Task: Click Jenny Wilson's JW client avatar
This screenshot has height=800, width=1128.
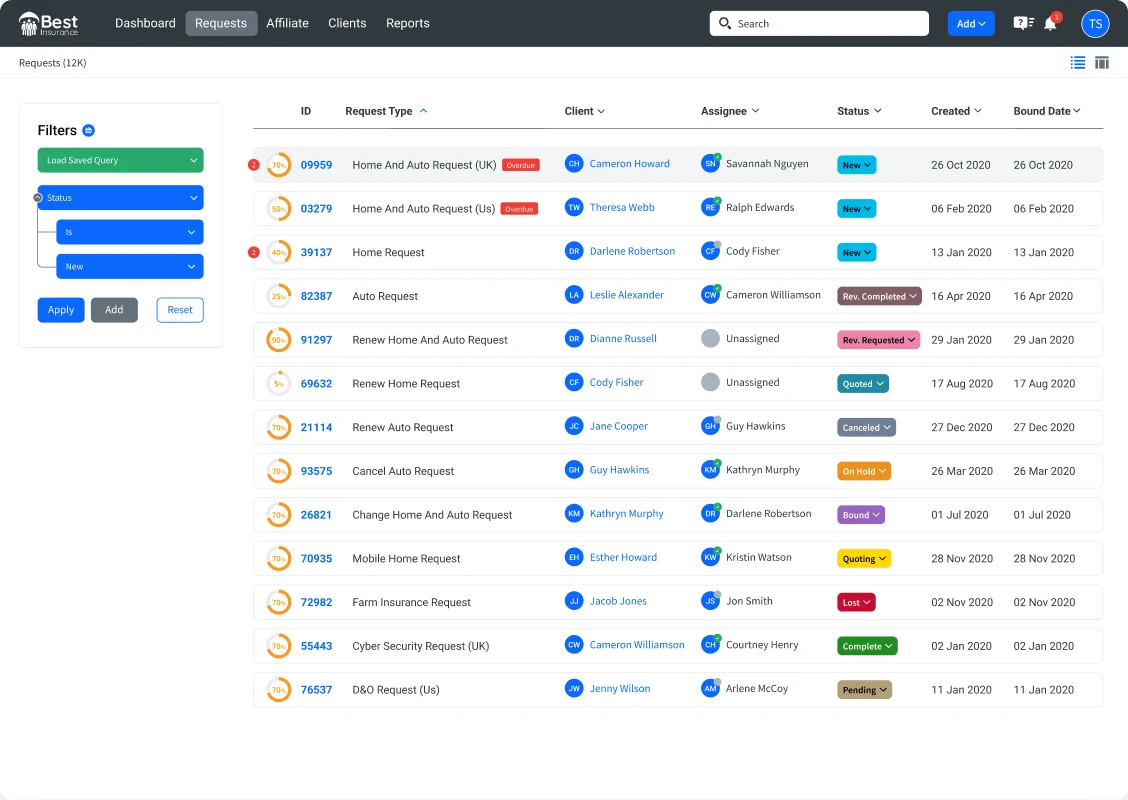Action: coord(573,688)
